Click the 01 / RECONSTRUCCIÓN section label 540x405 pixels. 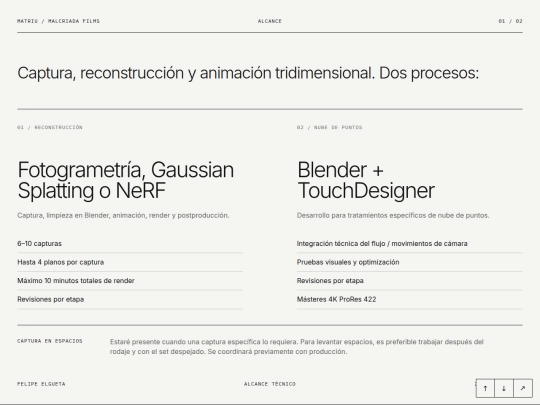50,127
